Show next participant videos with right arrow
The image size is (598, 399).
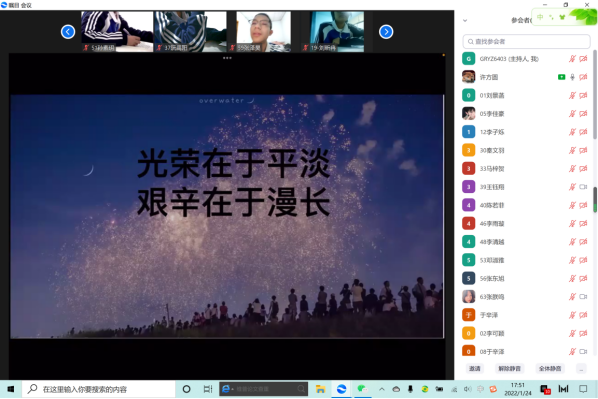(386, 32)
